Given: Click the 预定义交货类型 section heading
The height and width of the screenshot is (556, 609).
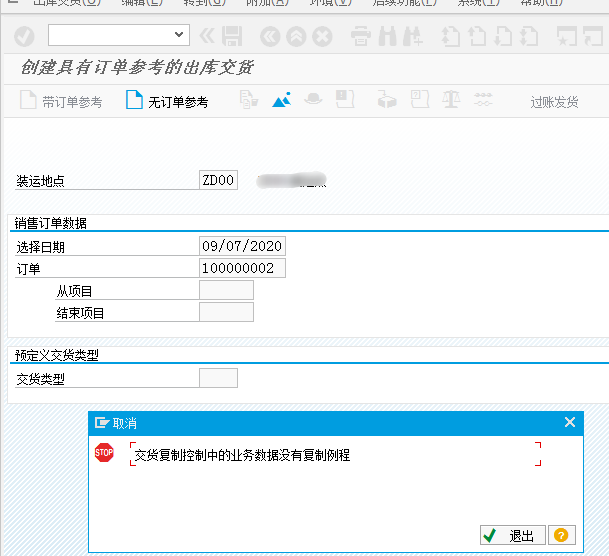Looking at the screenshot, I should 57,355.
